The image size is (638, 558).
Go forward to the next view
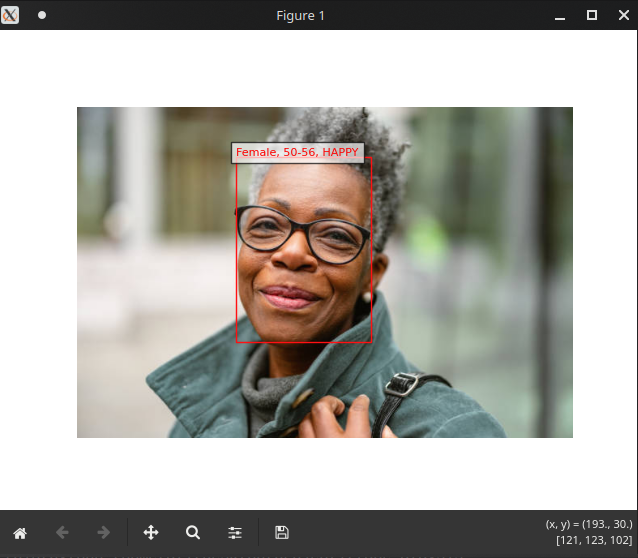(104, 533)
